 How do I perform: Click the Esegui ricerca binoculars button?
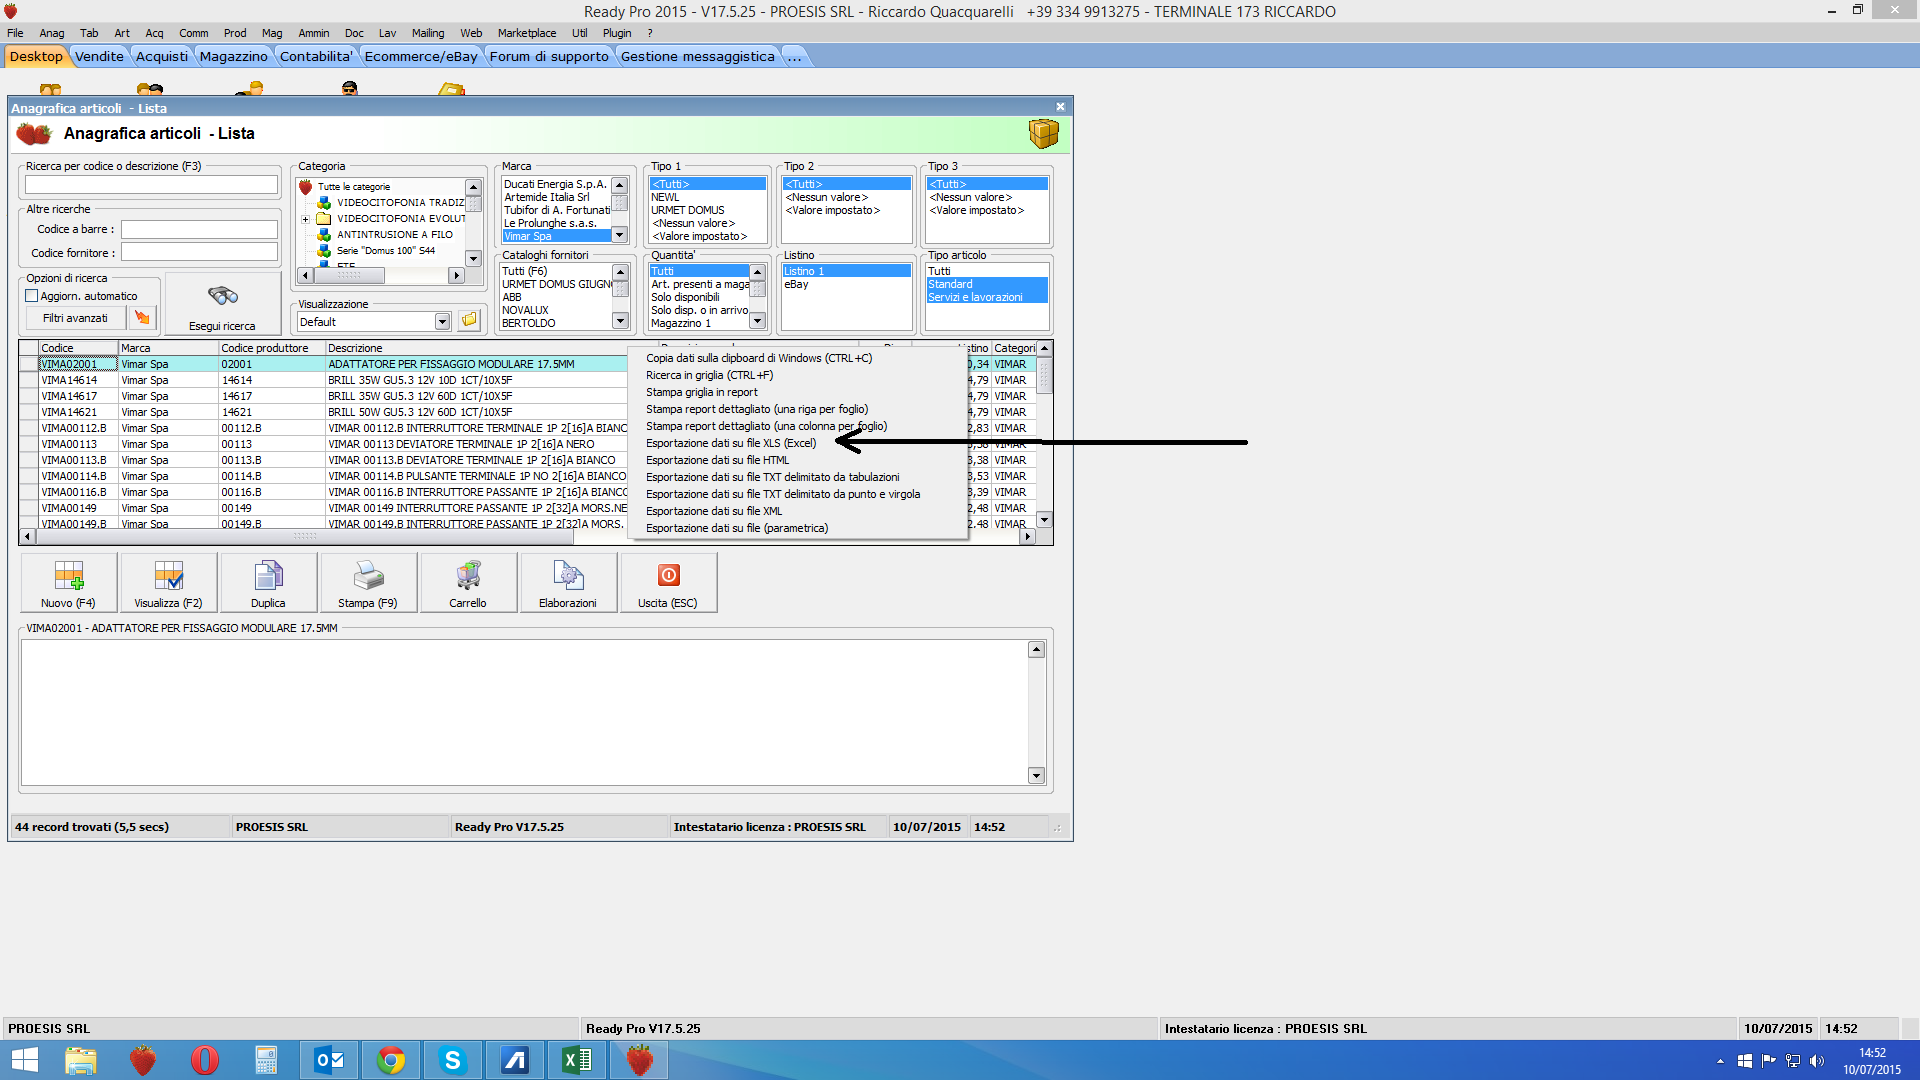pos(222,306)
